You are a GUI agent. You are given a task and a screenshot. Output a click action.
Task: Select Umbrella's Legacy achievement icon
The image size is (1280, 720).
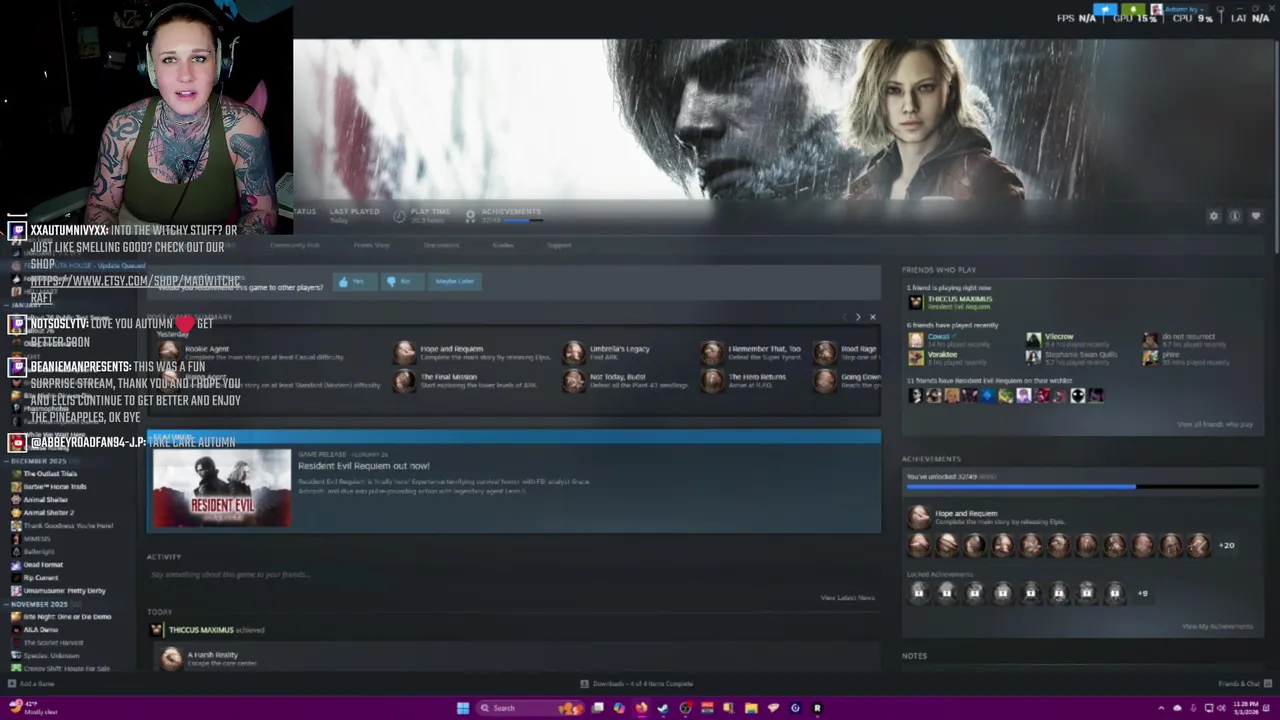tap(574, 352)
